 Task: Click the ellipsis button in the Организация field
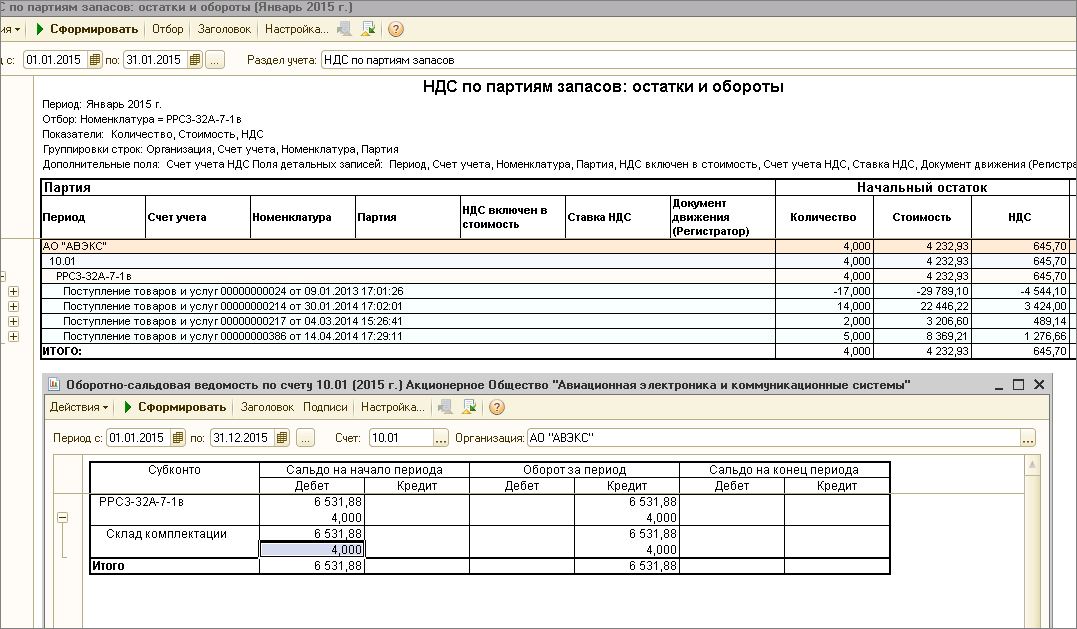coord(1026,437)
